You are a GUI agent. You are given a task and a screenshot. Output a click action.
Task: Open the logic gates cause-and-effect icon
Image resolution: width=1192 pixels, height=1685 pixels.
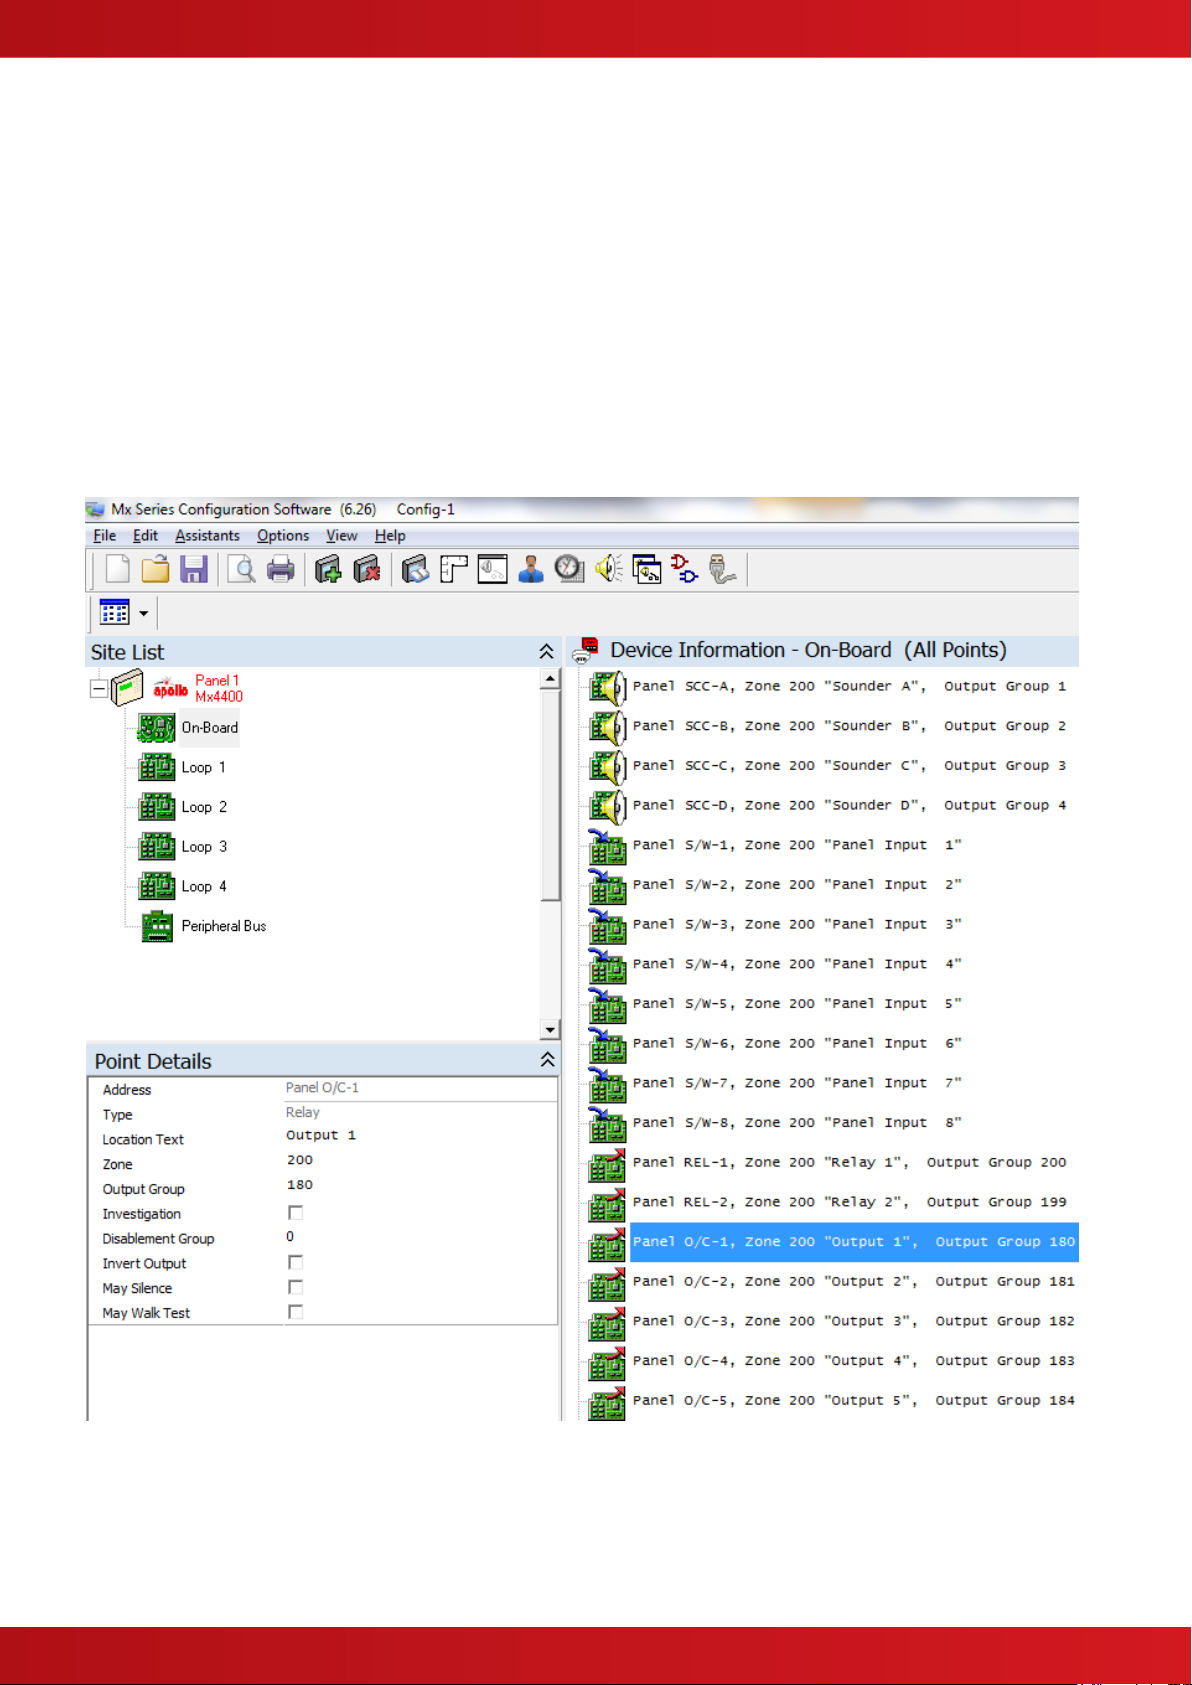click(685, 570)
